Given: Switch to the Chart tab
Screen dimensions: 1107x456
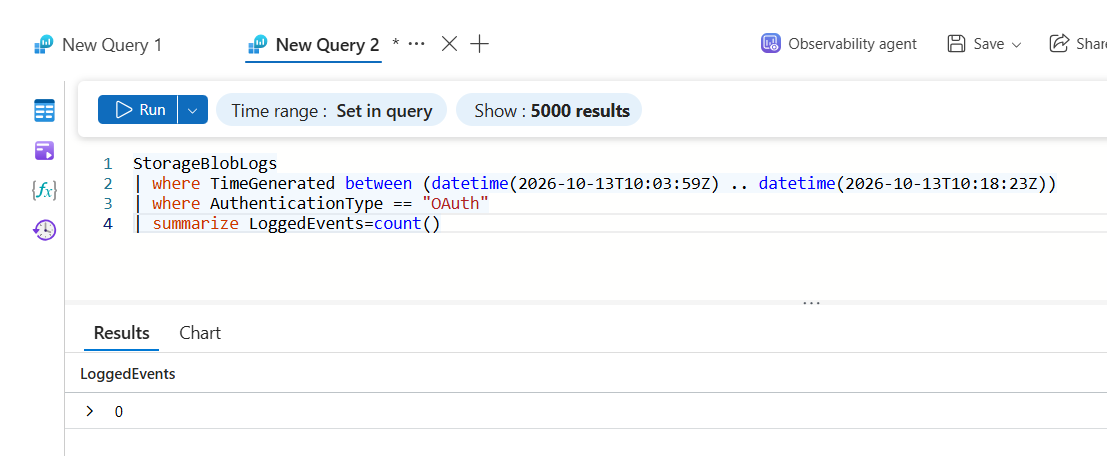Looking at the screenshot, I should tap(200, 332).
